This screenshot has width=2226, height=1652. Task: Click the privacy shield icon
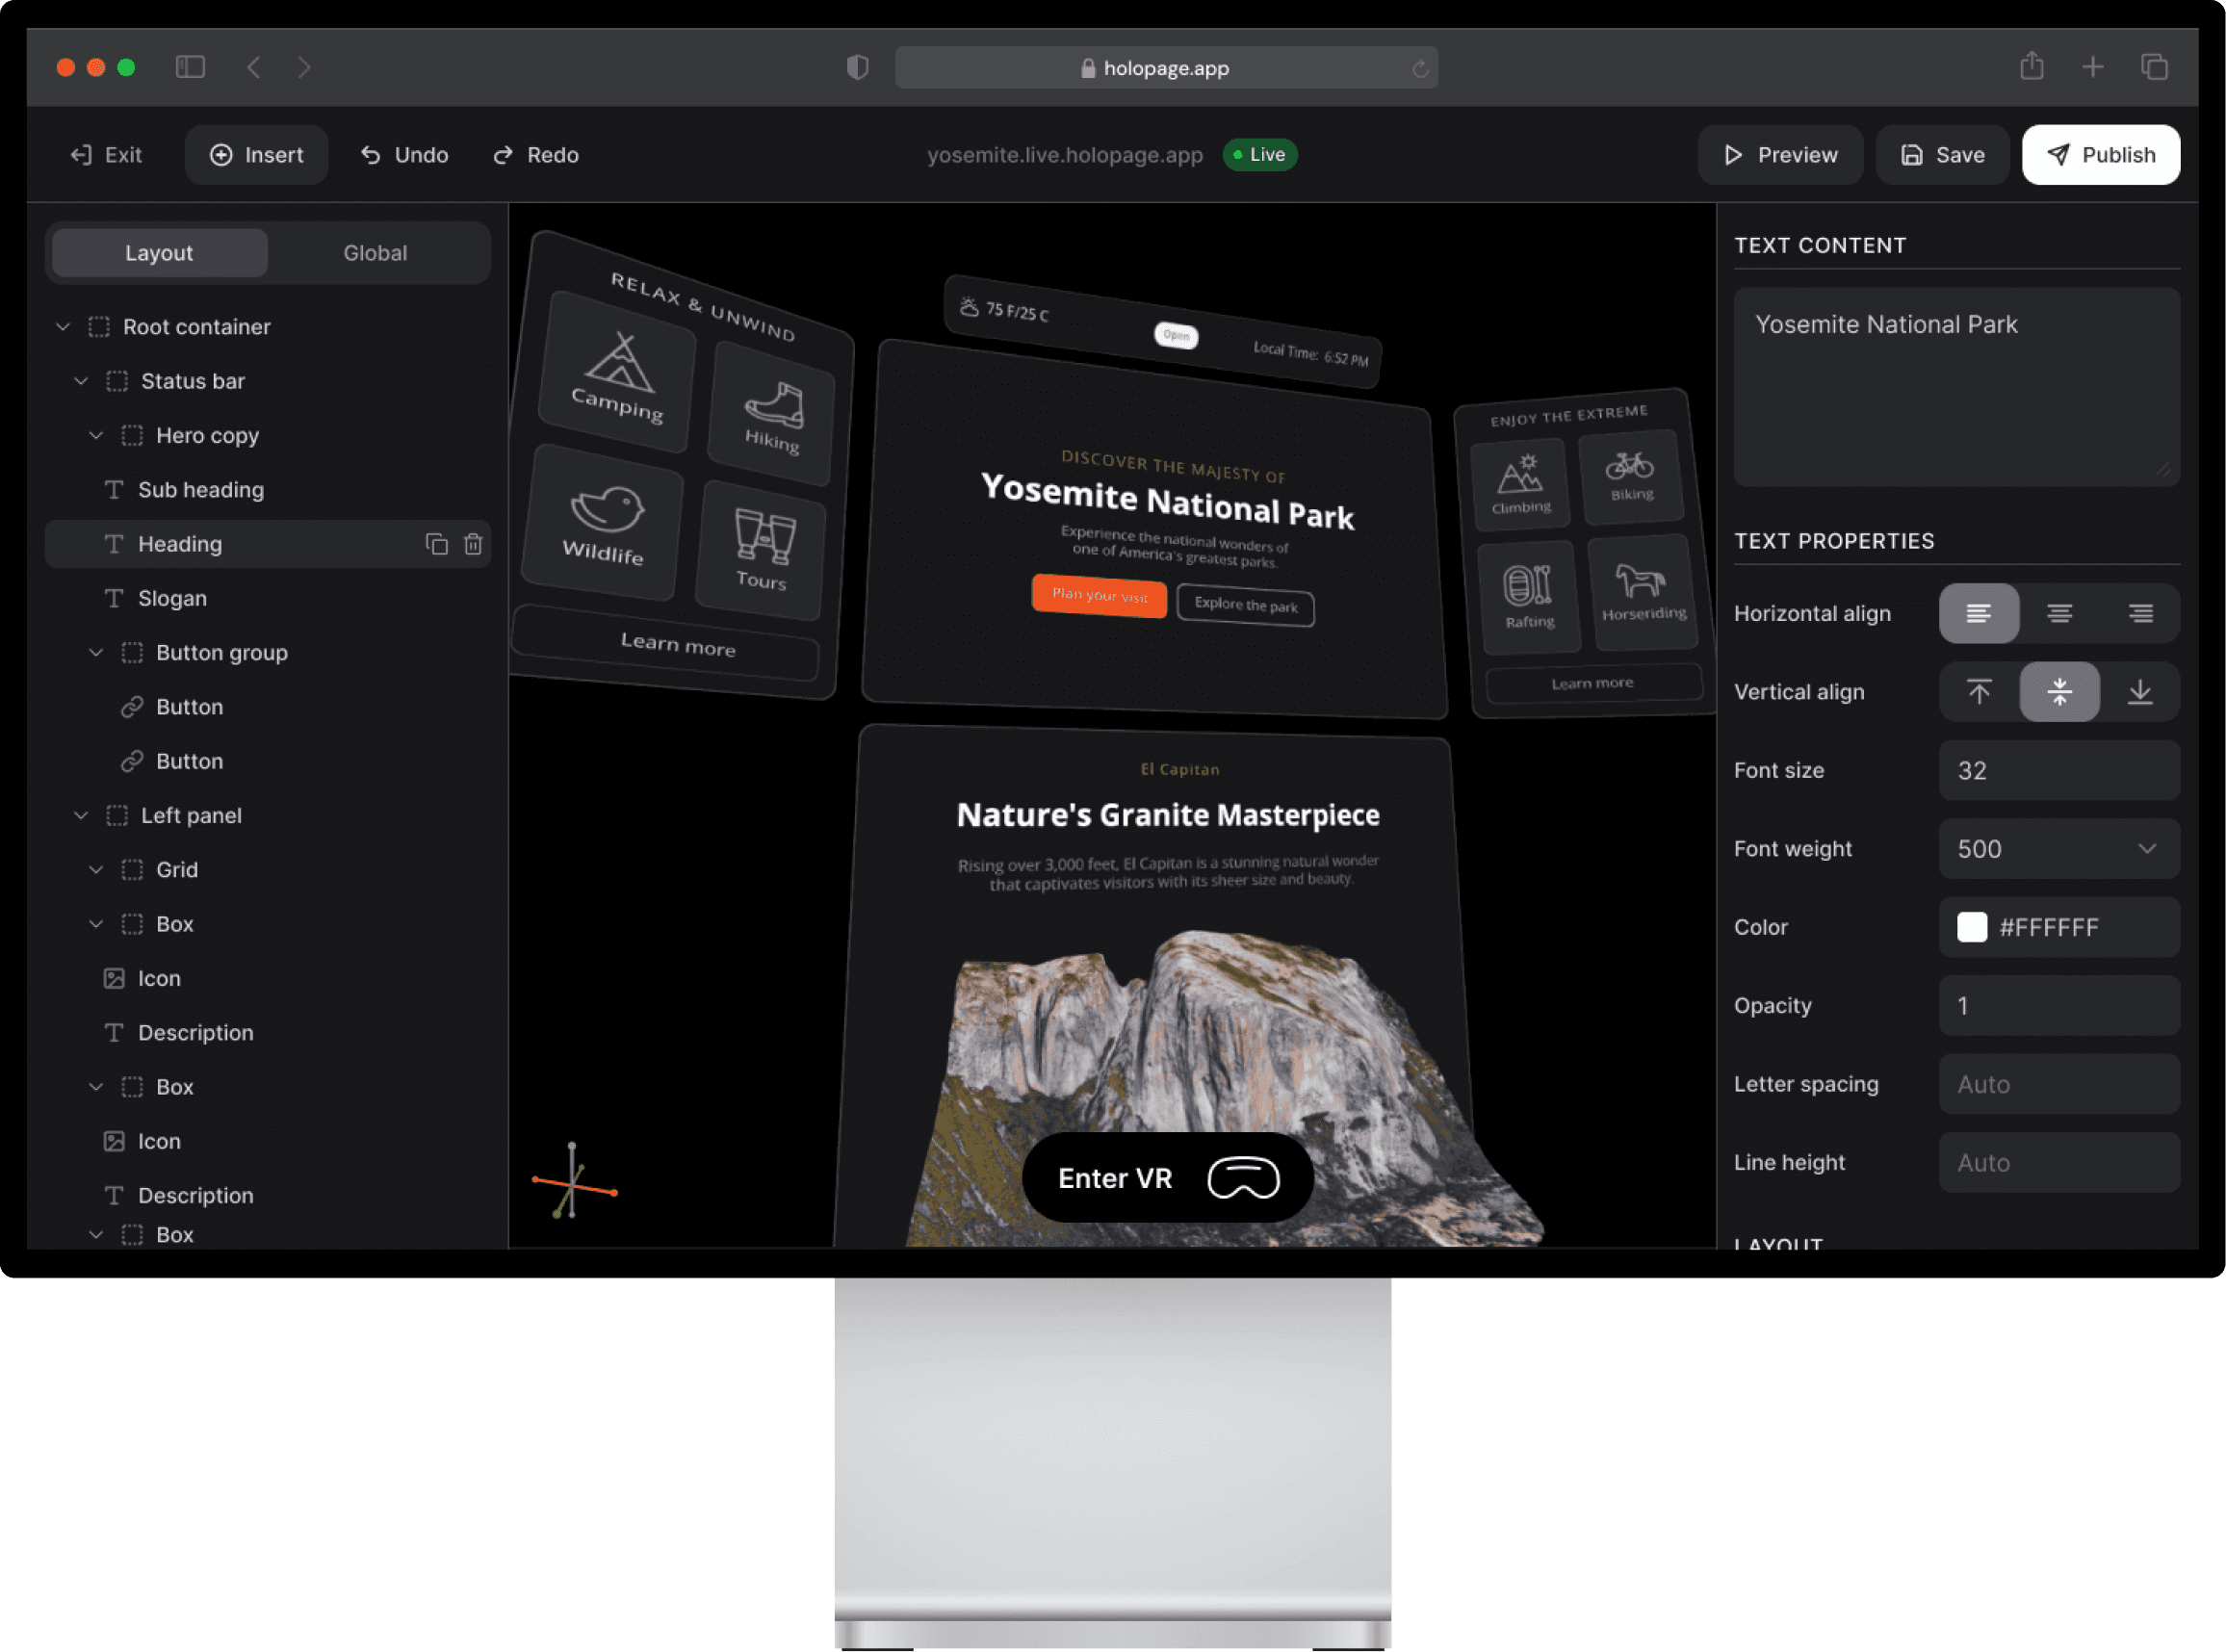pyautogui.click(x=857, y=67)
